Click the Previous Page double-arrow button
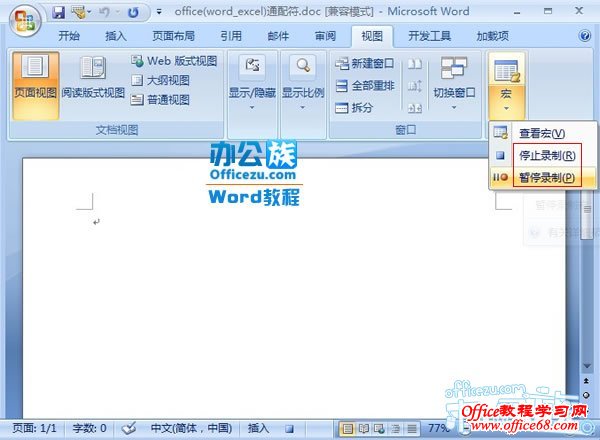This screenshot has width=600, height=440. tap(586, 381)
